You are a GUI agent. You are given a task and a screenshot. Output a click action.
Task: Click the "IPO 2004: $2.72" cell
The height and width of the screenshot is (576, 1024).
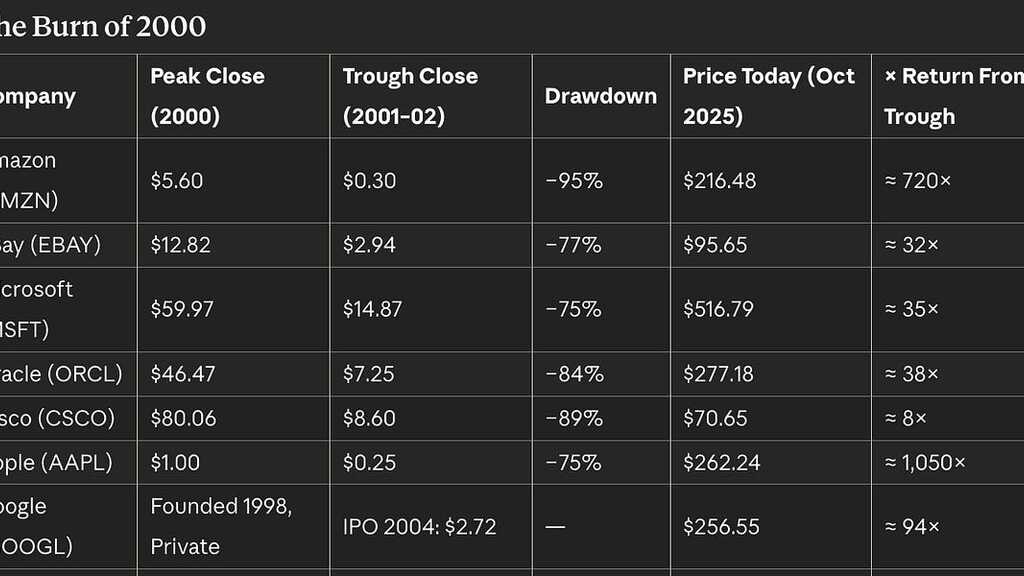coord(419,526)
